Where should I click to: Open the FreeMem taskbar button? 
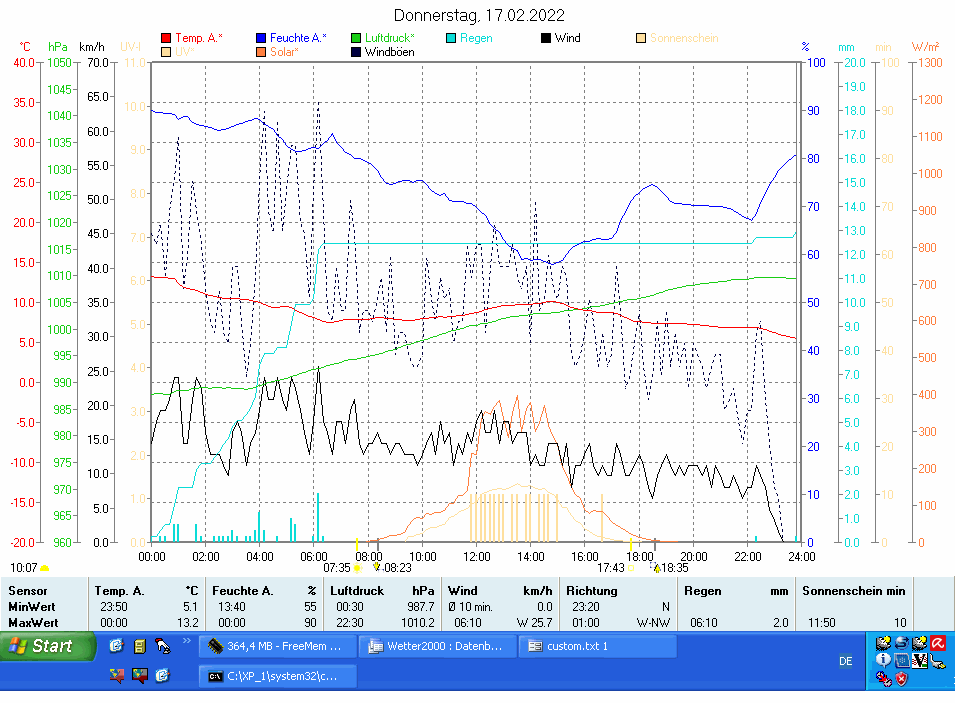click(x=276, y=646)
